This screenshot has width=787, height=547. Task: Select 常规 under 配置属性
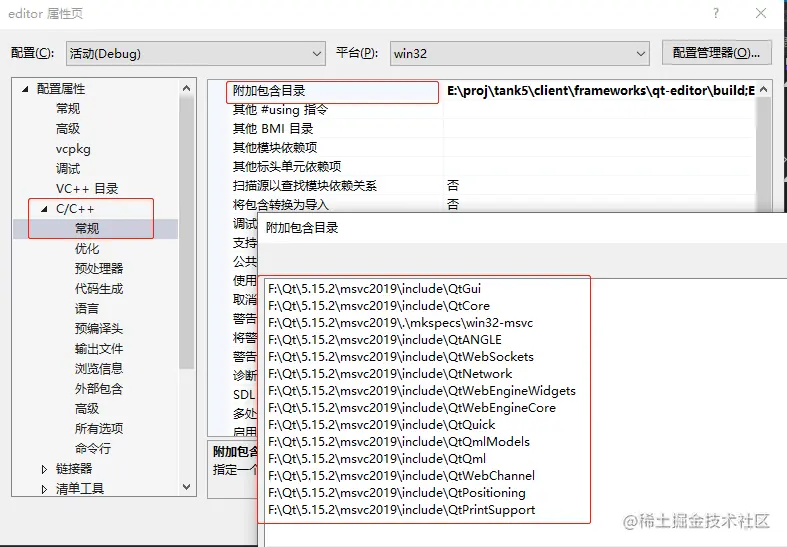pyautogui.click(x=68, y=109)
